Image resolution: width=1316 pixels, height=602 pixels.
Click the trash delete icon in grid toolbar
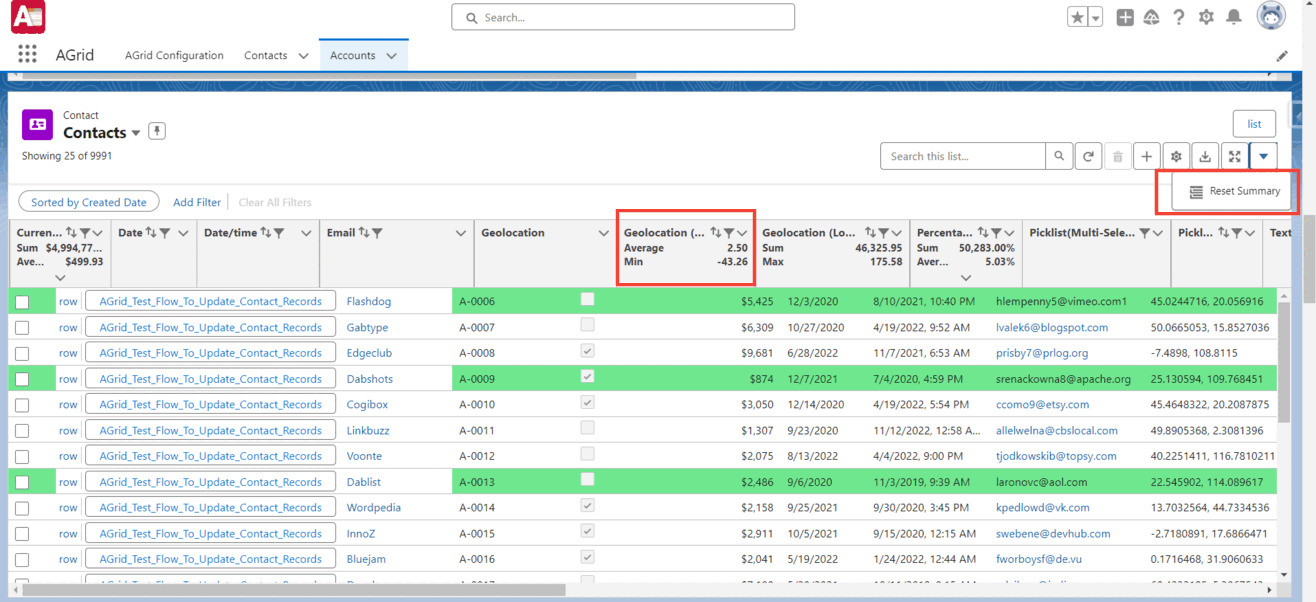coord(1118,156)
